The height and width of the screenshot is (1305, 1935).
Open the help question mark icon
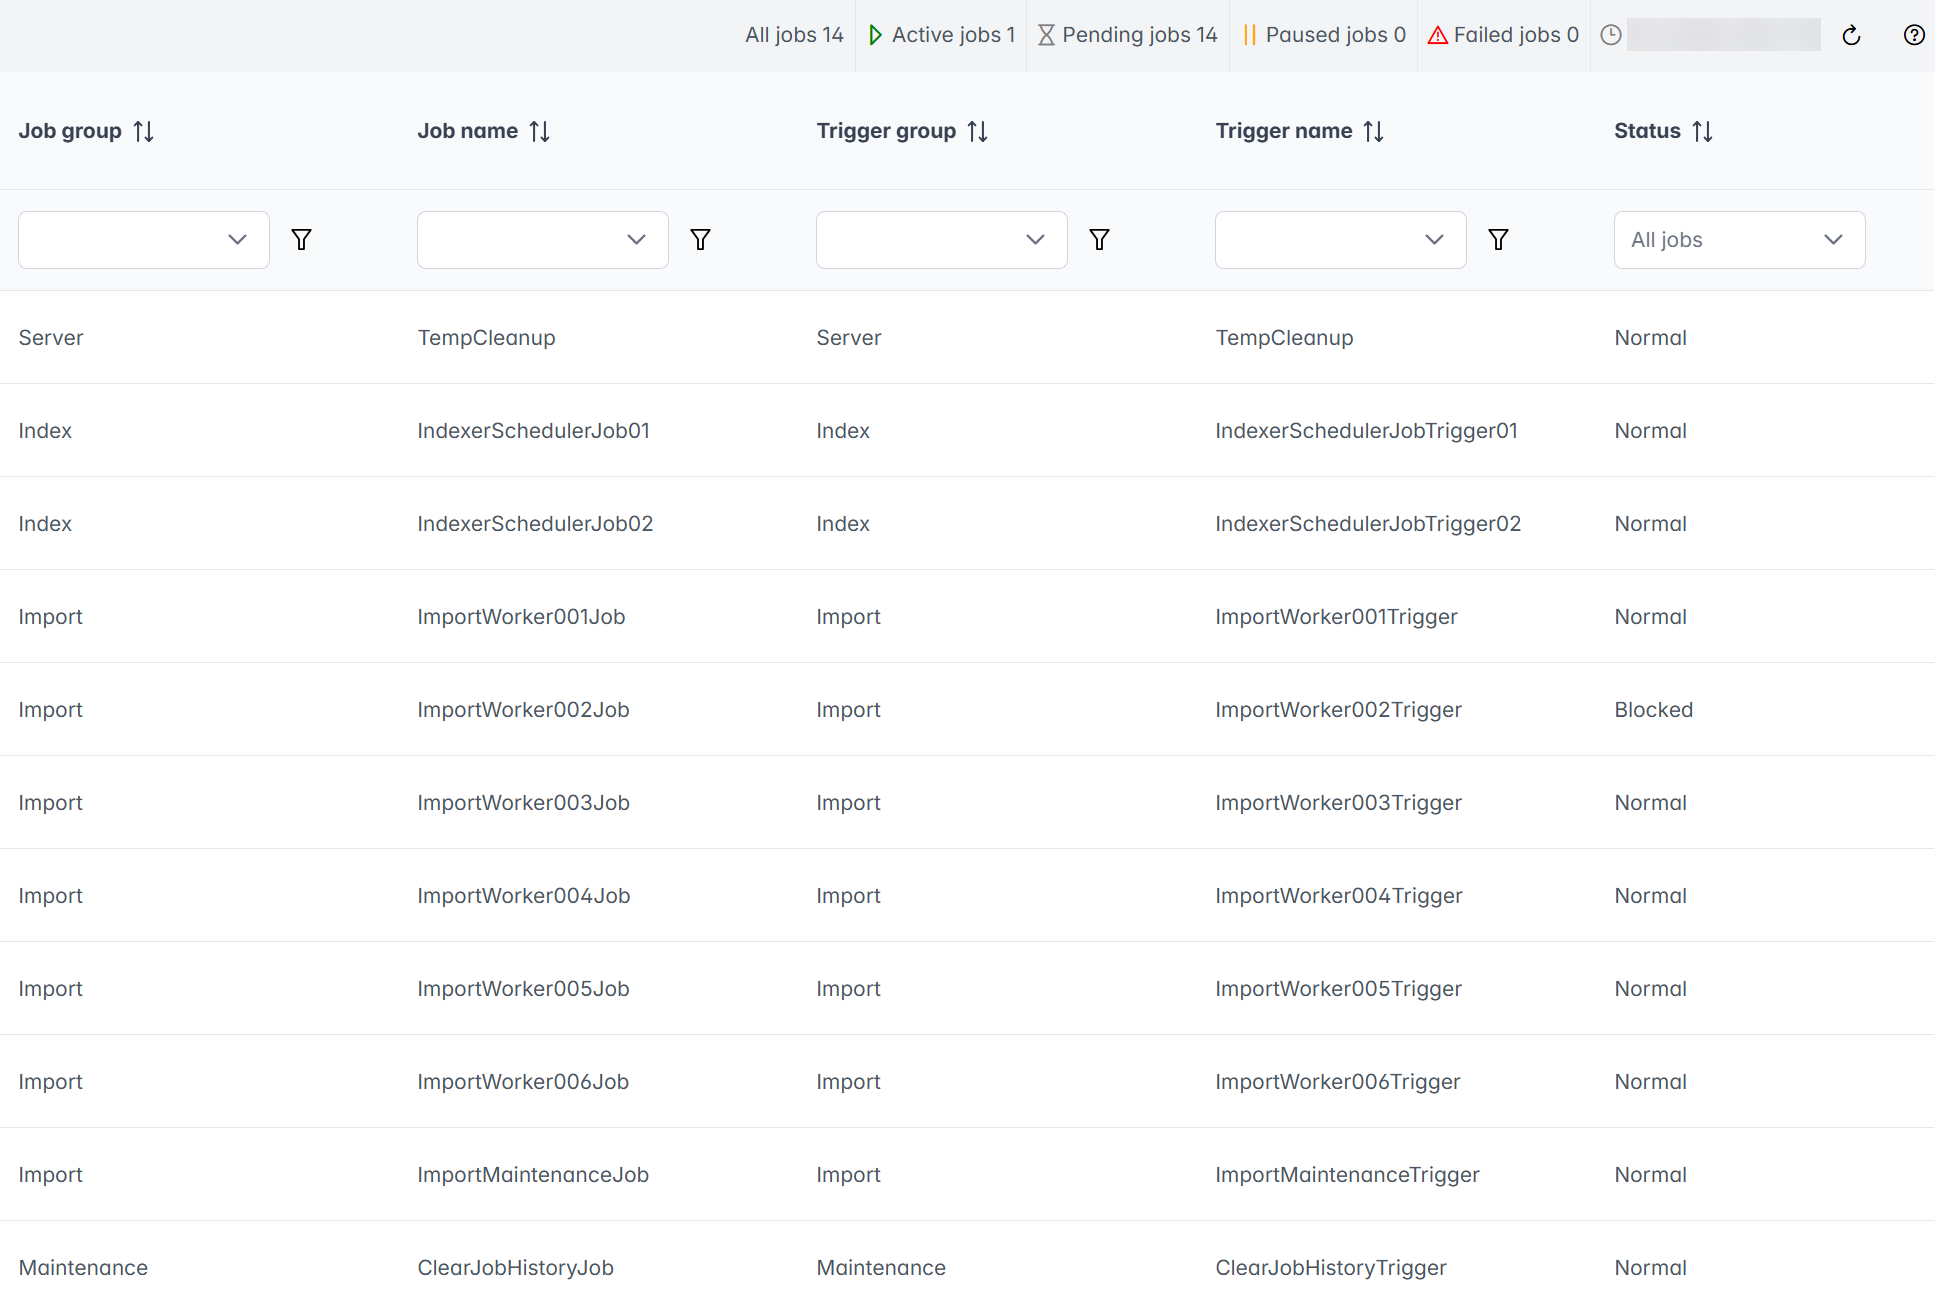[x=1913, y=36]
